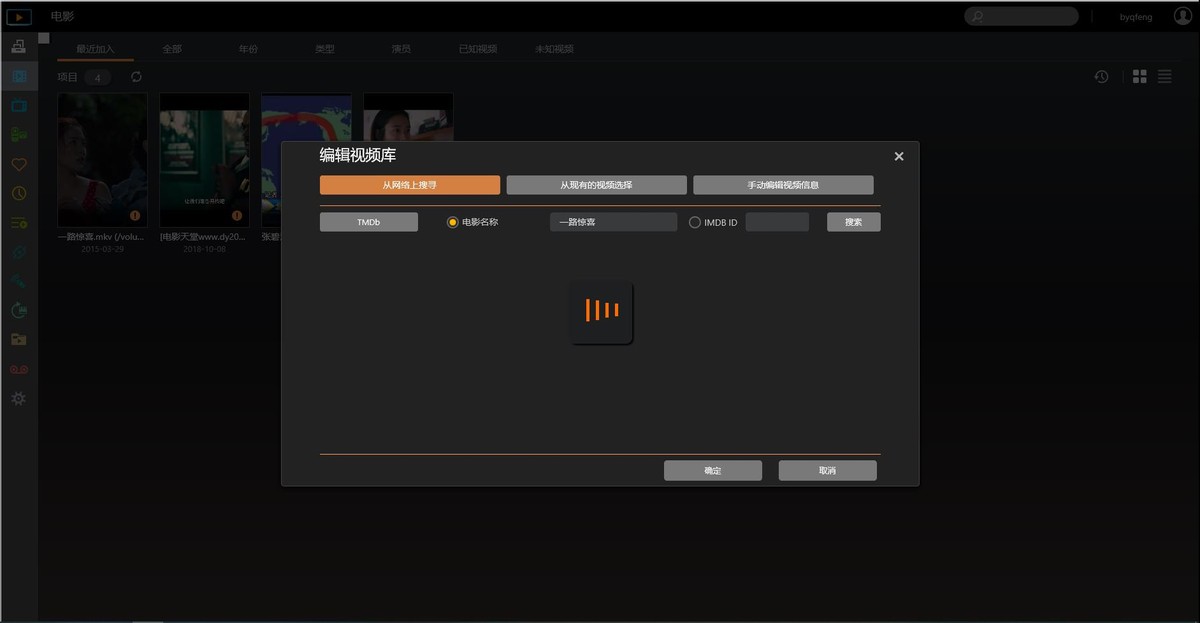Switch to list view
This screenshot has width=1200, height=623.
tap(1165, 77)
